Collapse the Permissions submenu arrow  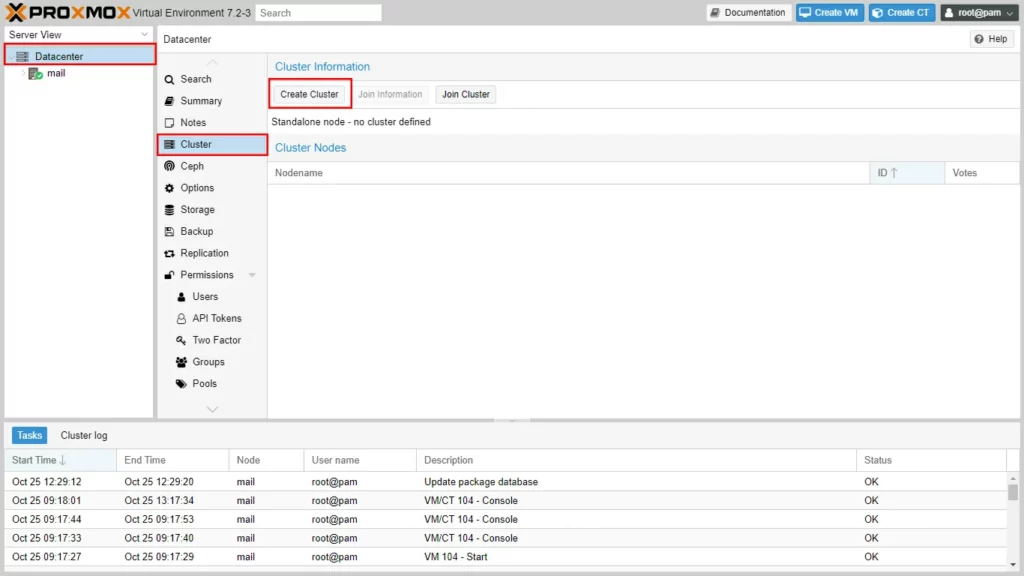point(252,275)
